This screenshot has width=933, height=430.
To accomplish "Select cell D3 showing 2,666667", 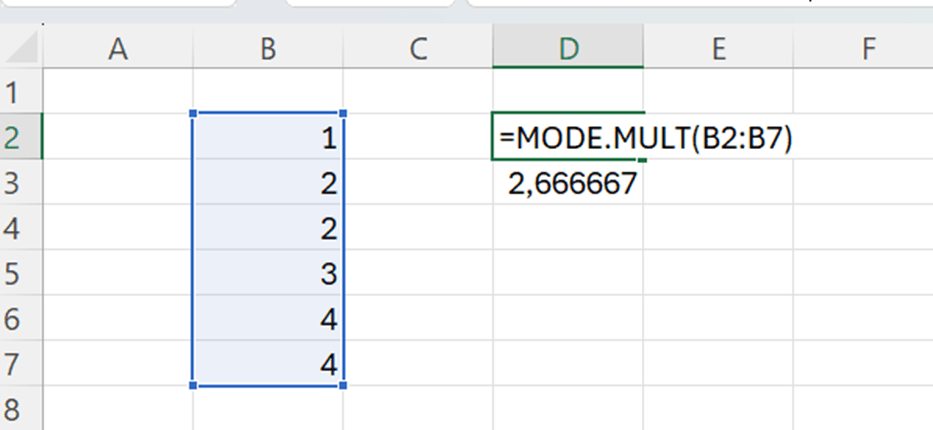I will [x=568, y=183].
